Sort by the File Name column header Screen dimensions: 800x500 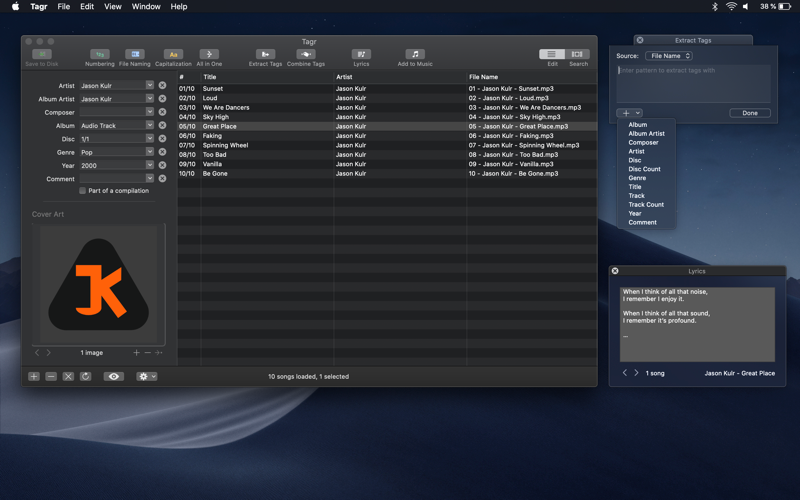tap(531, 77)
